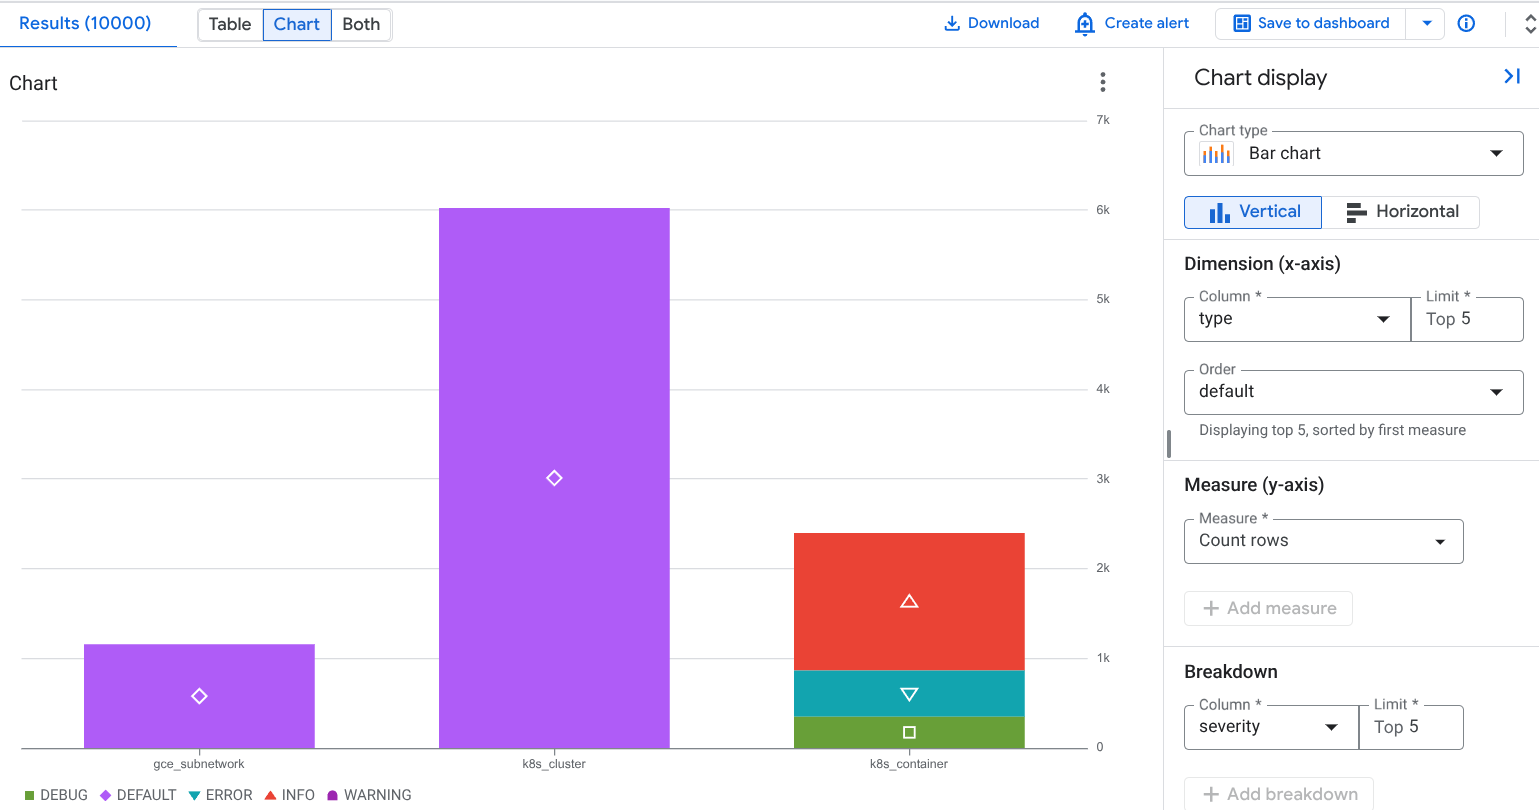Select Vertical bar orientation
This screenshot has width=1539, height=810.
[x=1253, y=212]
